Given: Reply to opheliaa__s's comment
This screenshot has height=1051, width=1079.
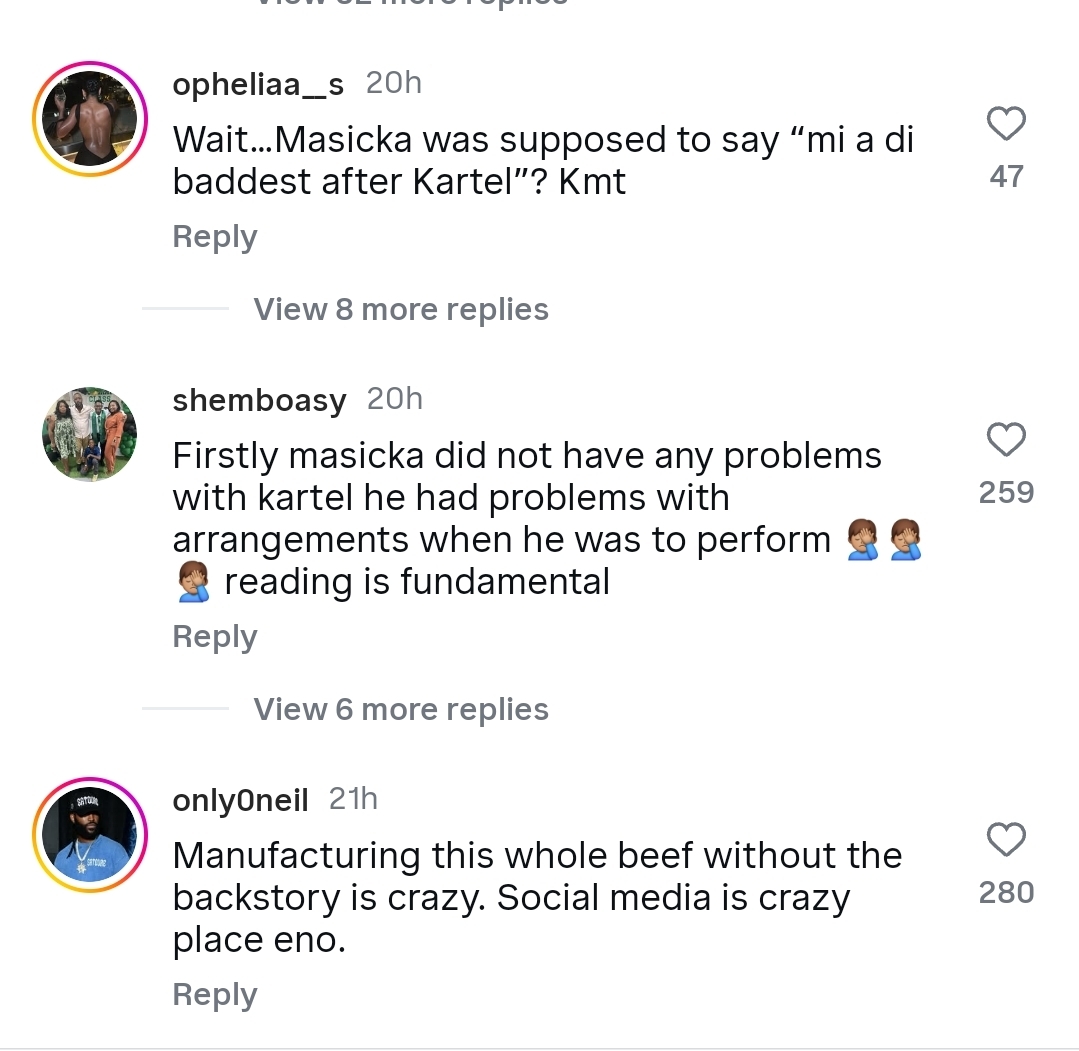Looking at the screenshot, I should pos(215,237).
